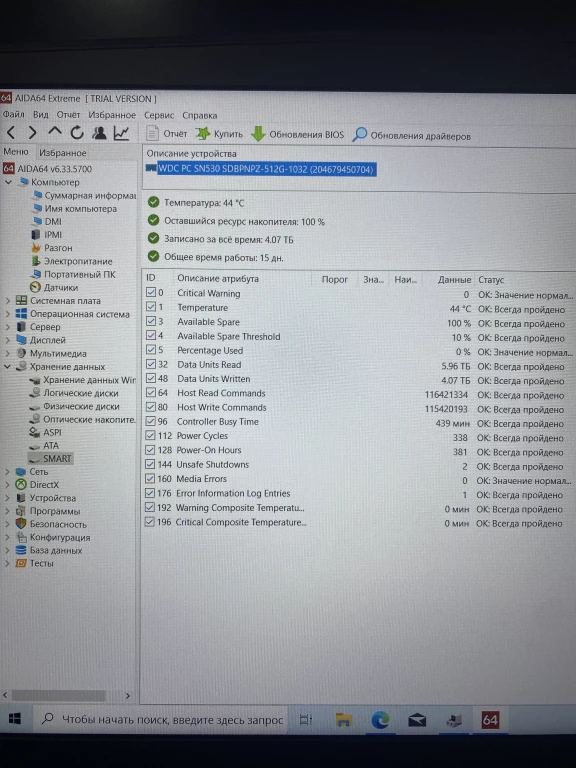Screen dimensions: 576x768
Task: Open the Сервис menu
Action: point(159,115)
